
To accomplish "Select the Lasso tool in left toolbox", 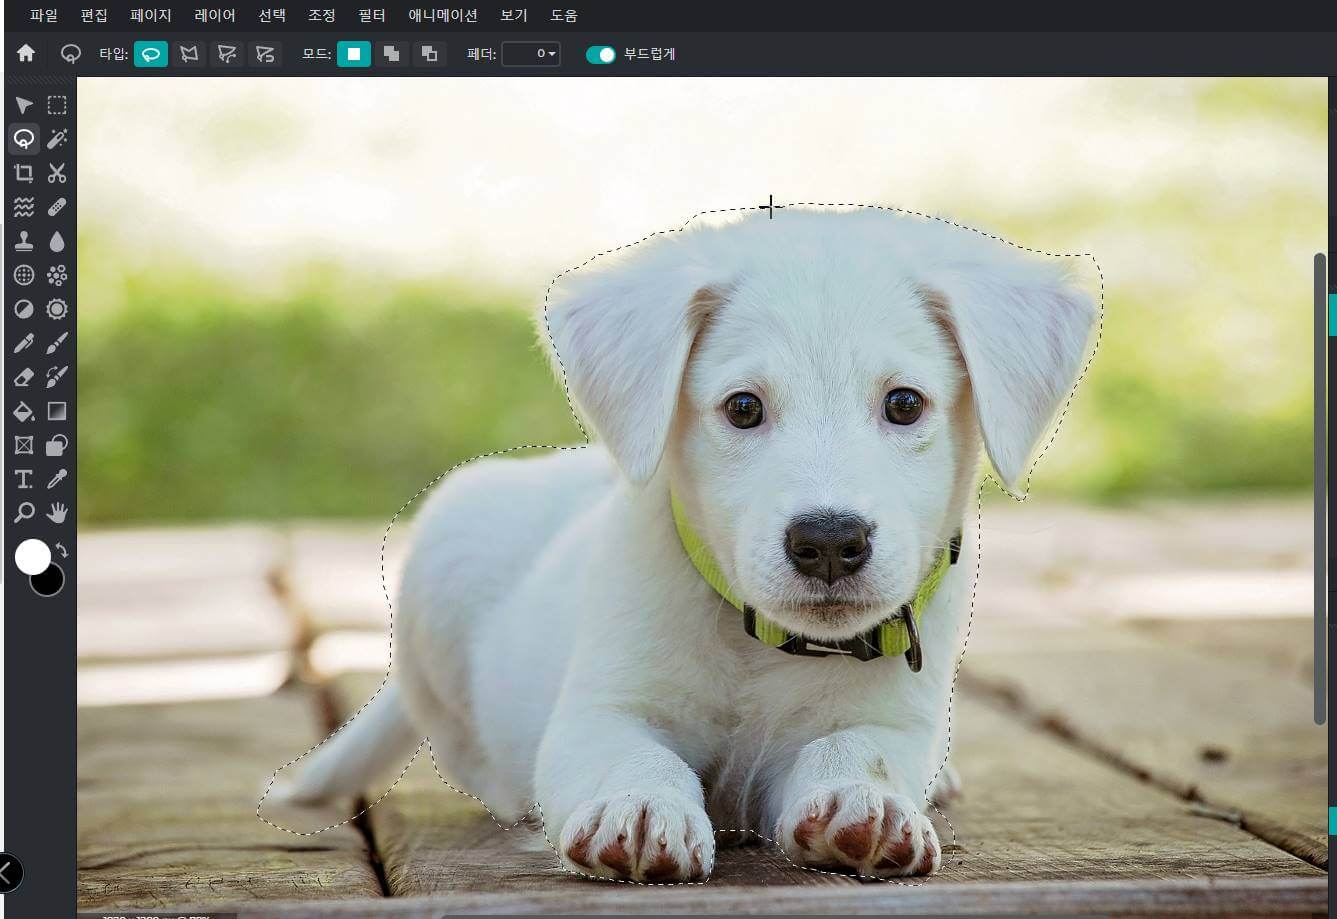I will click(x=24, y=139).
